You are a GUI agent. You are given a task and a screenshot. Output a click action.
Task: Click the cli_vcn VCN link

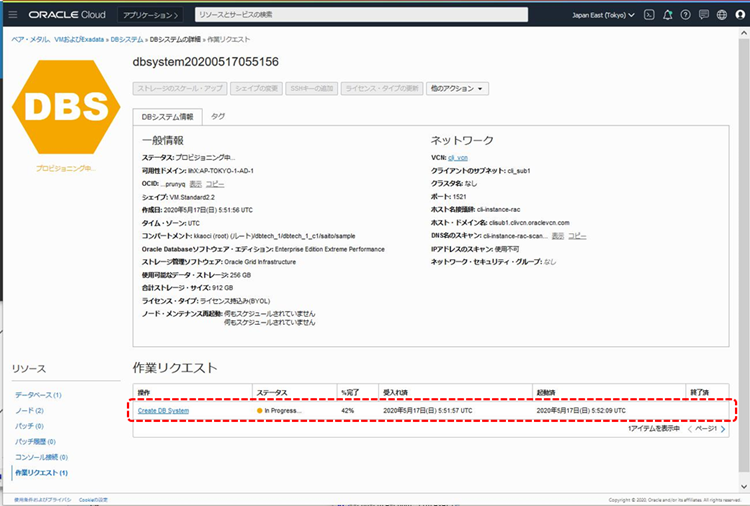pos(457,158)
